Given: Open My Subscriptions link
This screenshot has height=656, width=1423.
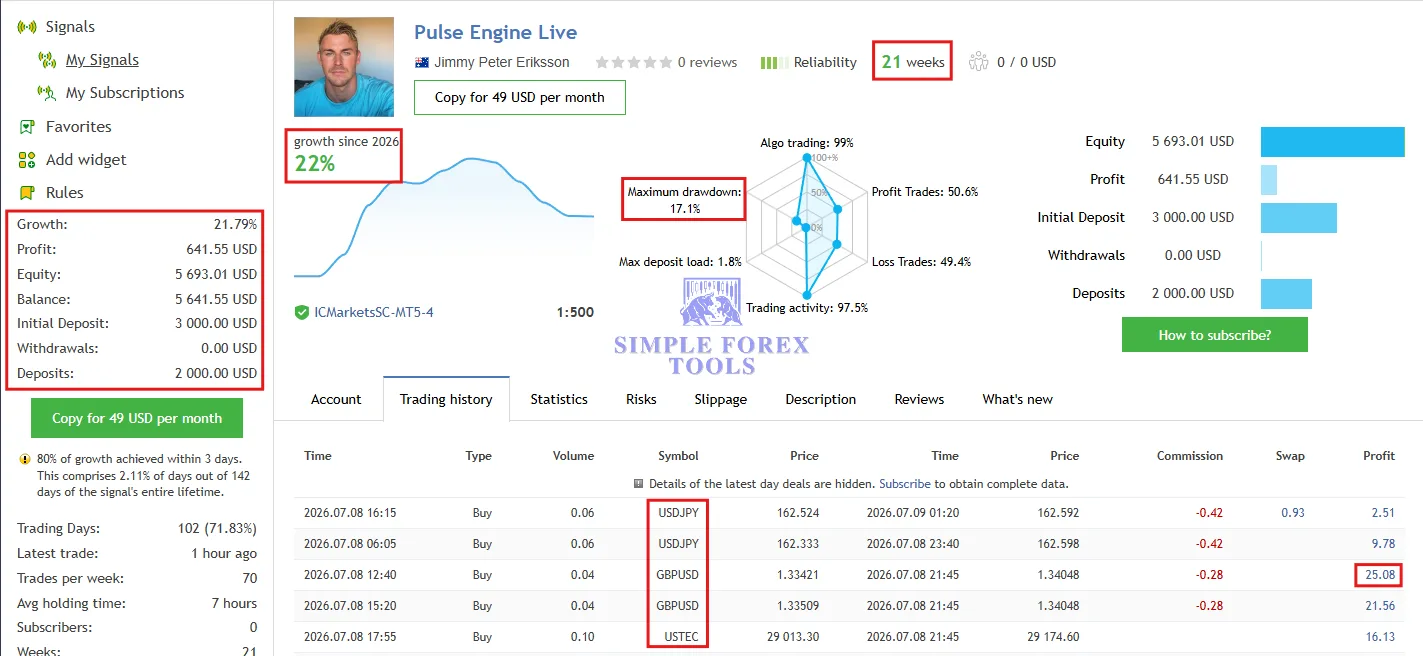Looking at the screenshot, I should [x=125, y=93].
